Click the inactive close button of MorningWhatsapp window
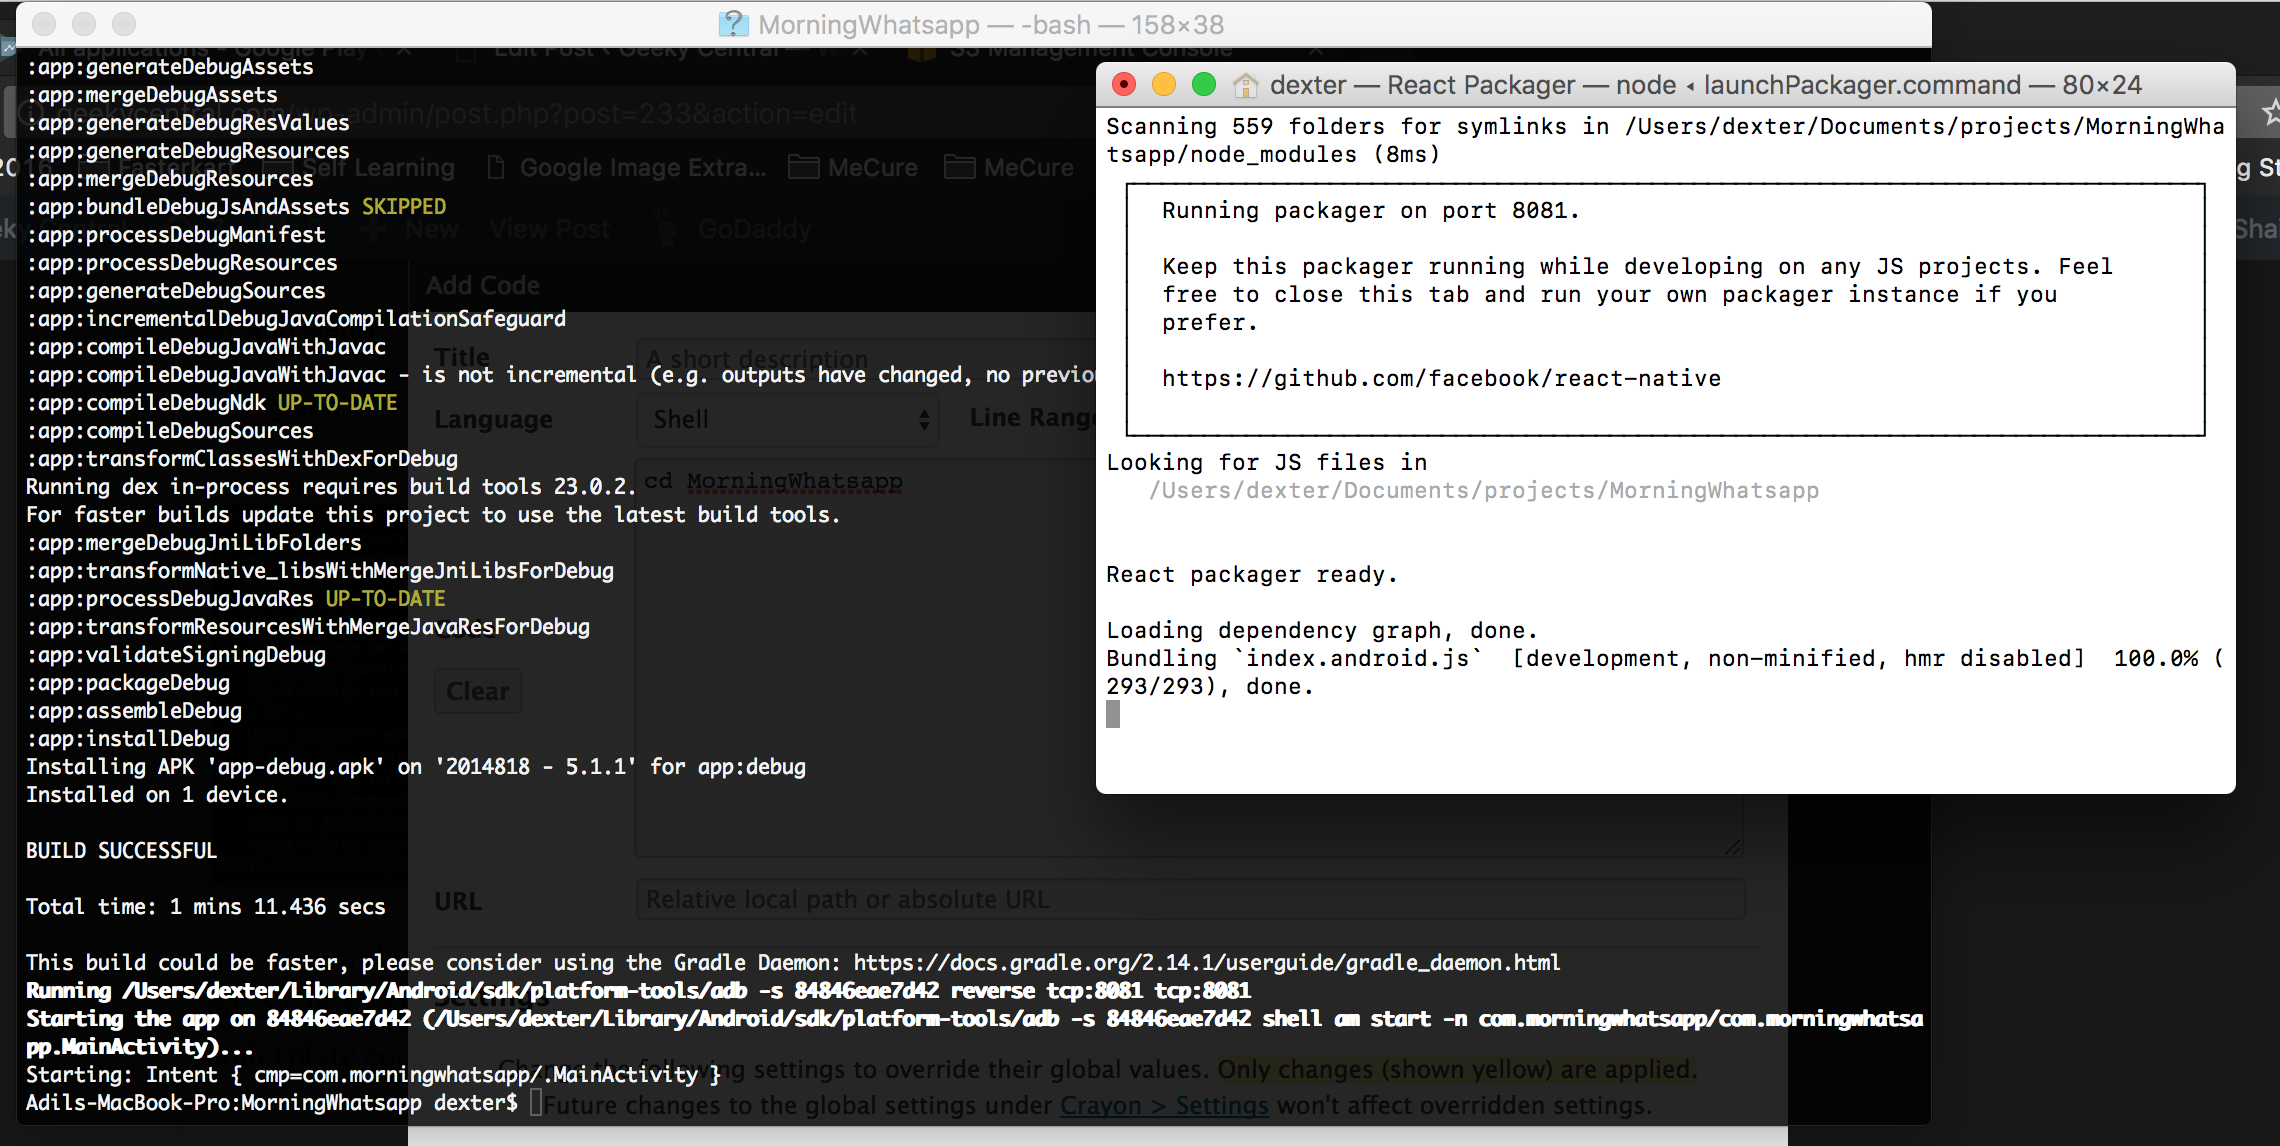The image size is (2280, 1146). point(44,23)
